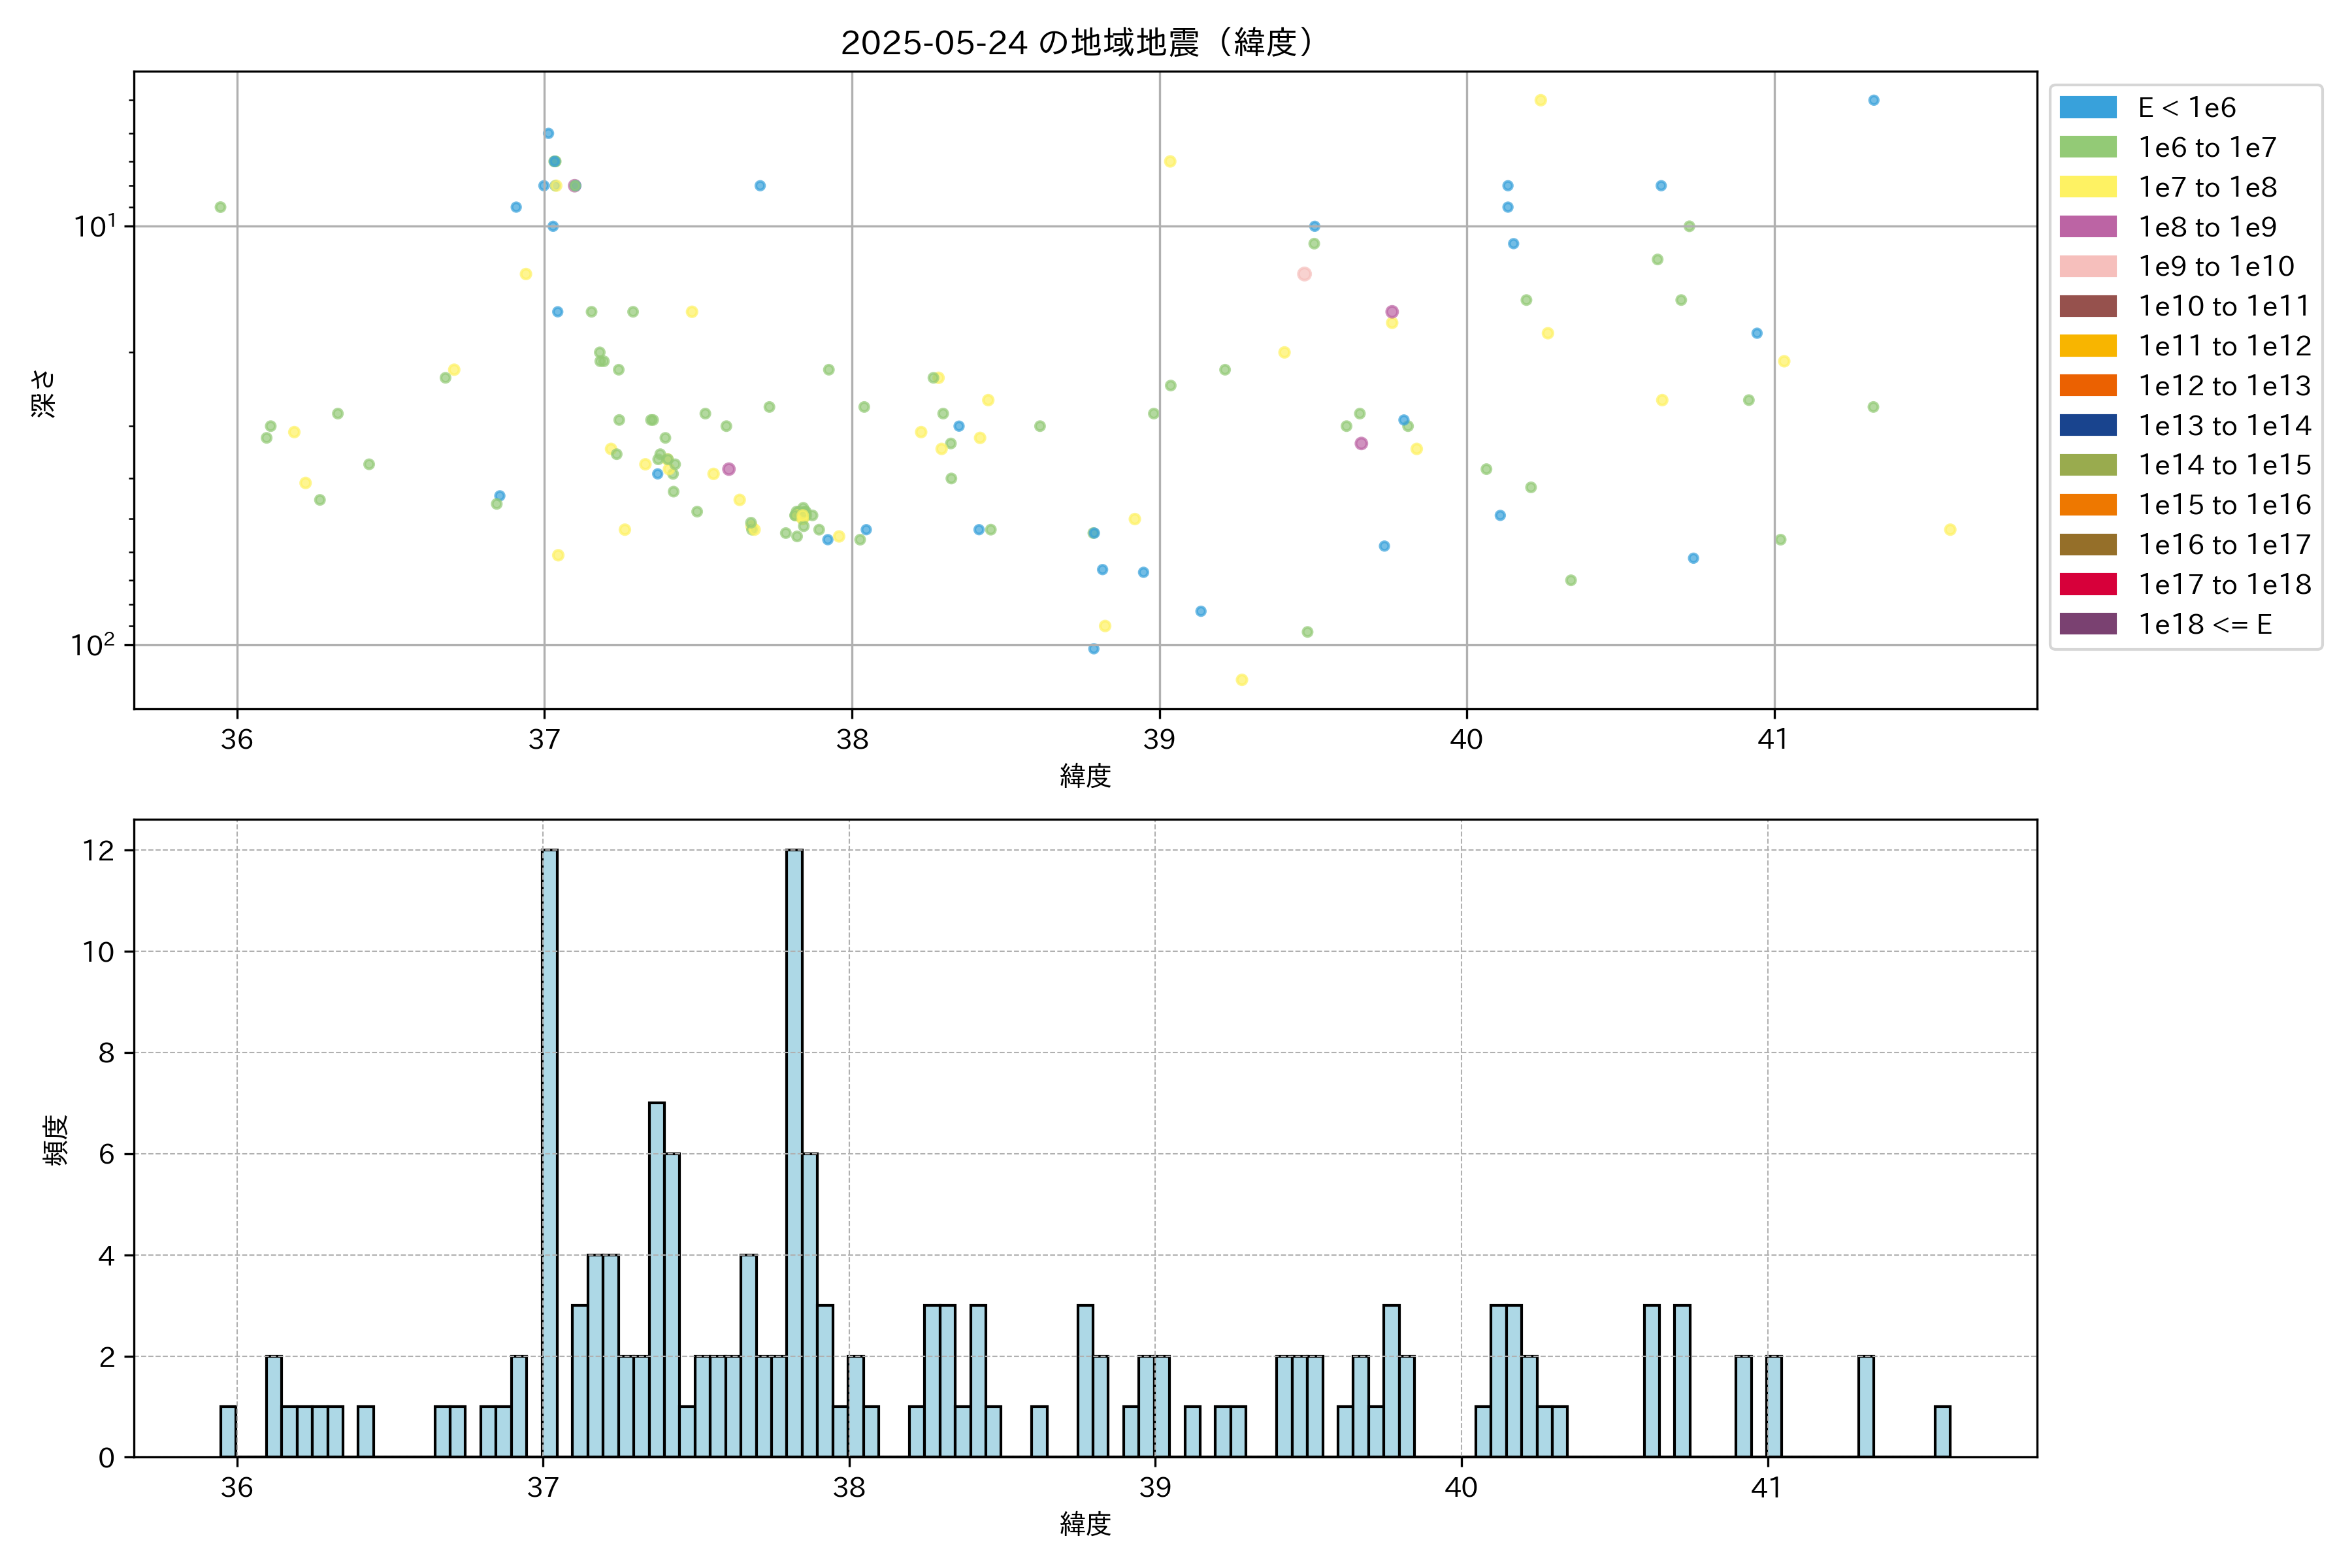The width and height of the screenshot is (2352, 1568).
Task: Click the 12-count histogram bar near 37.8
Action: [x=794, y=1150]
